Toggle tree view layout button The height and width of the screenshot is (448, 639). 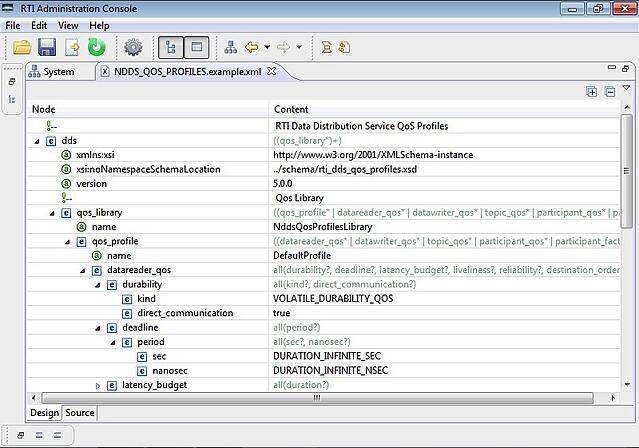coord(170,47)
